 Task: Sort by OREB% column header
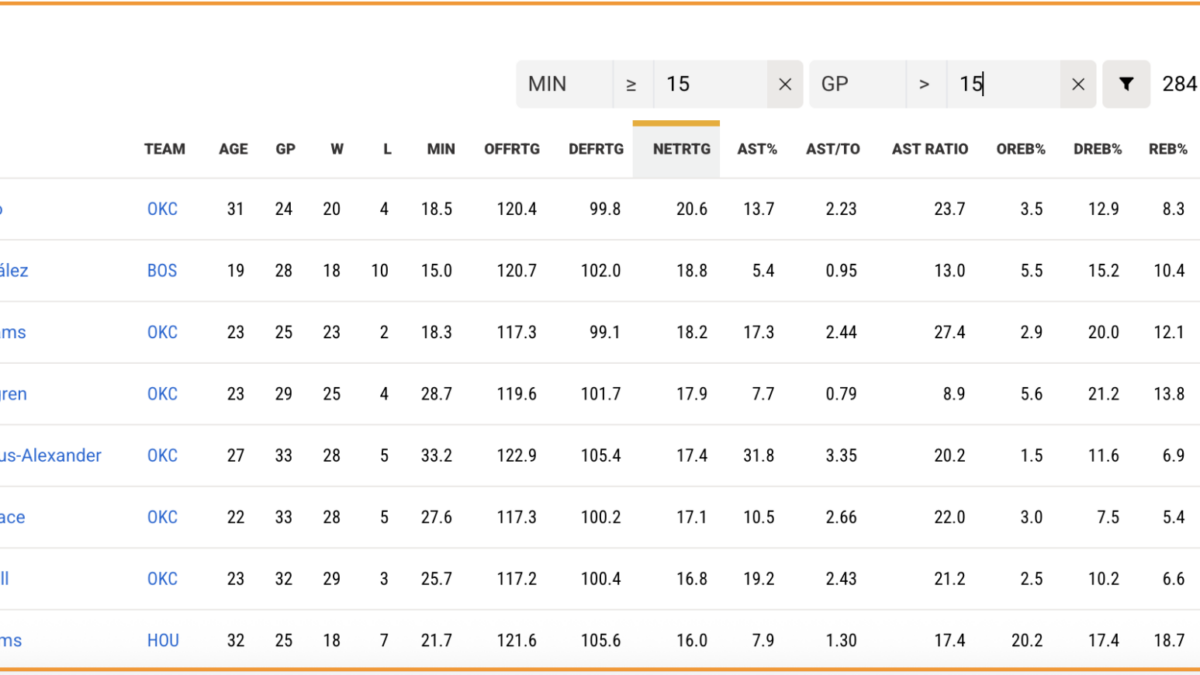point(1020,149)
